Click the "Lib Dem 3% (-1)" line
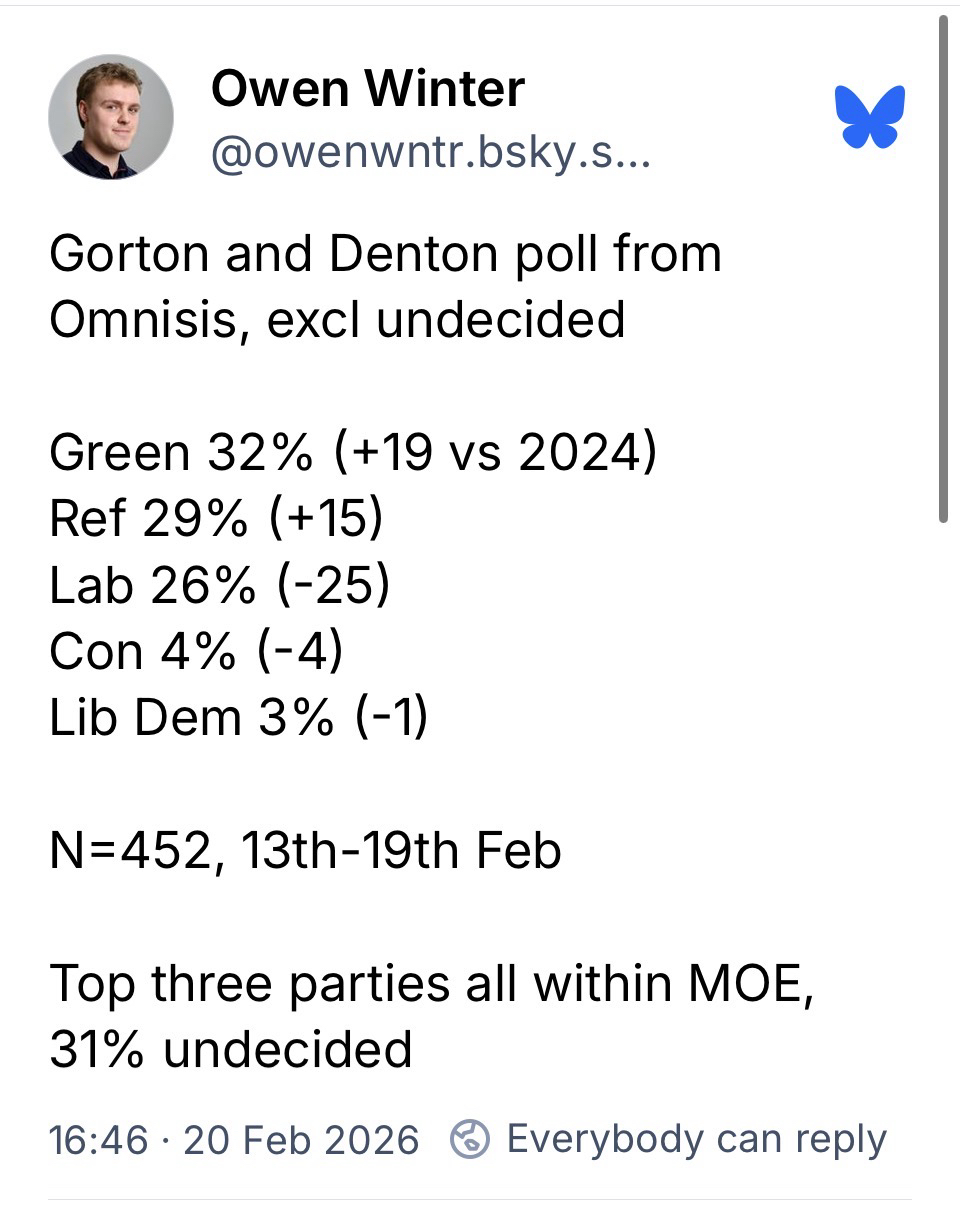 239,717
